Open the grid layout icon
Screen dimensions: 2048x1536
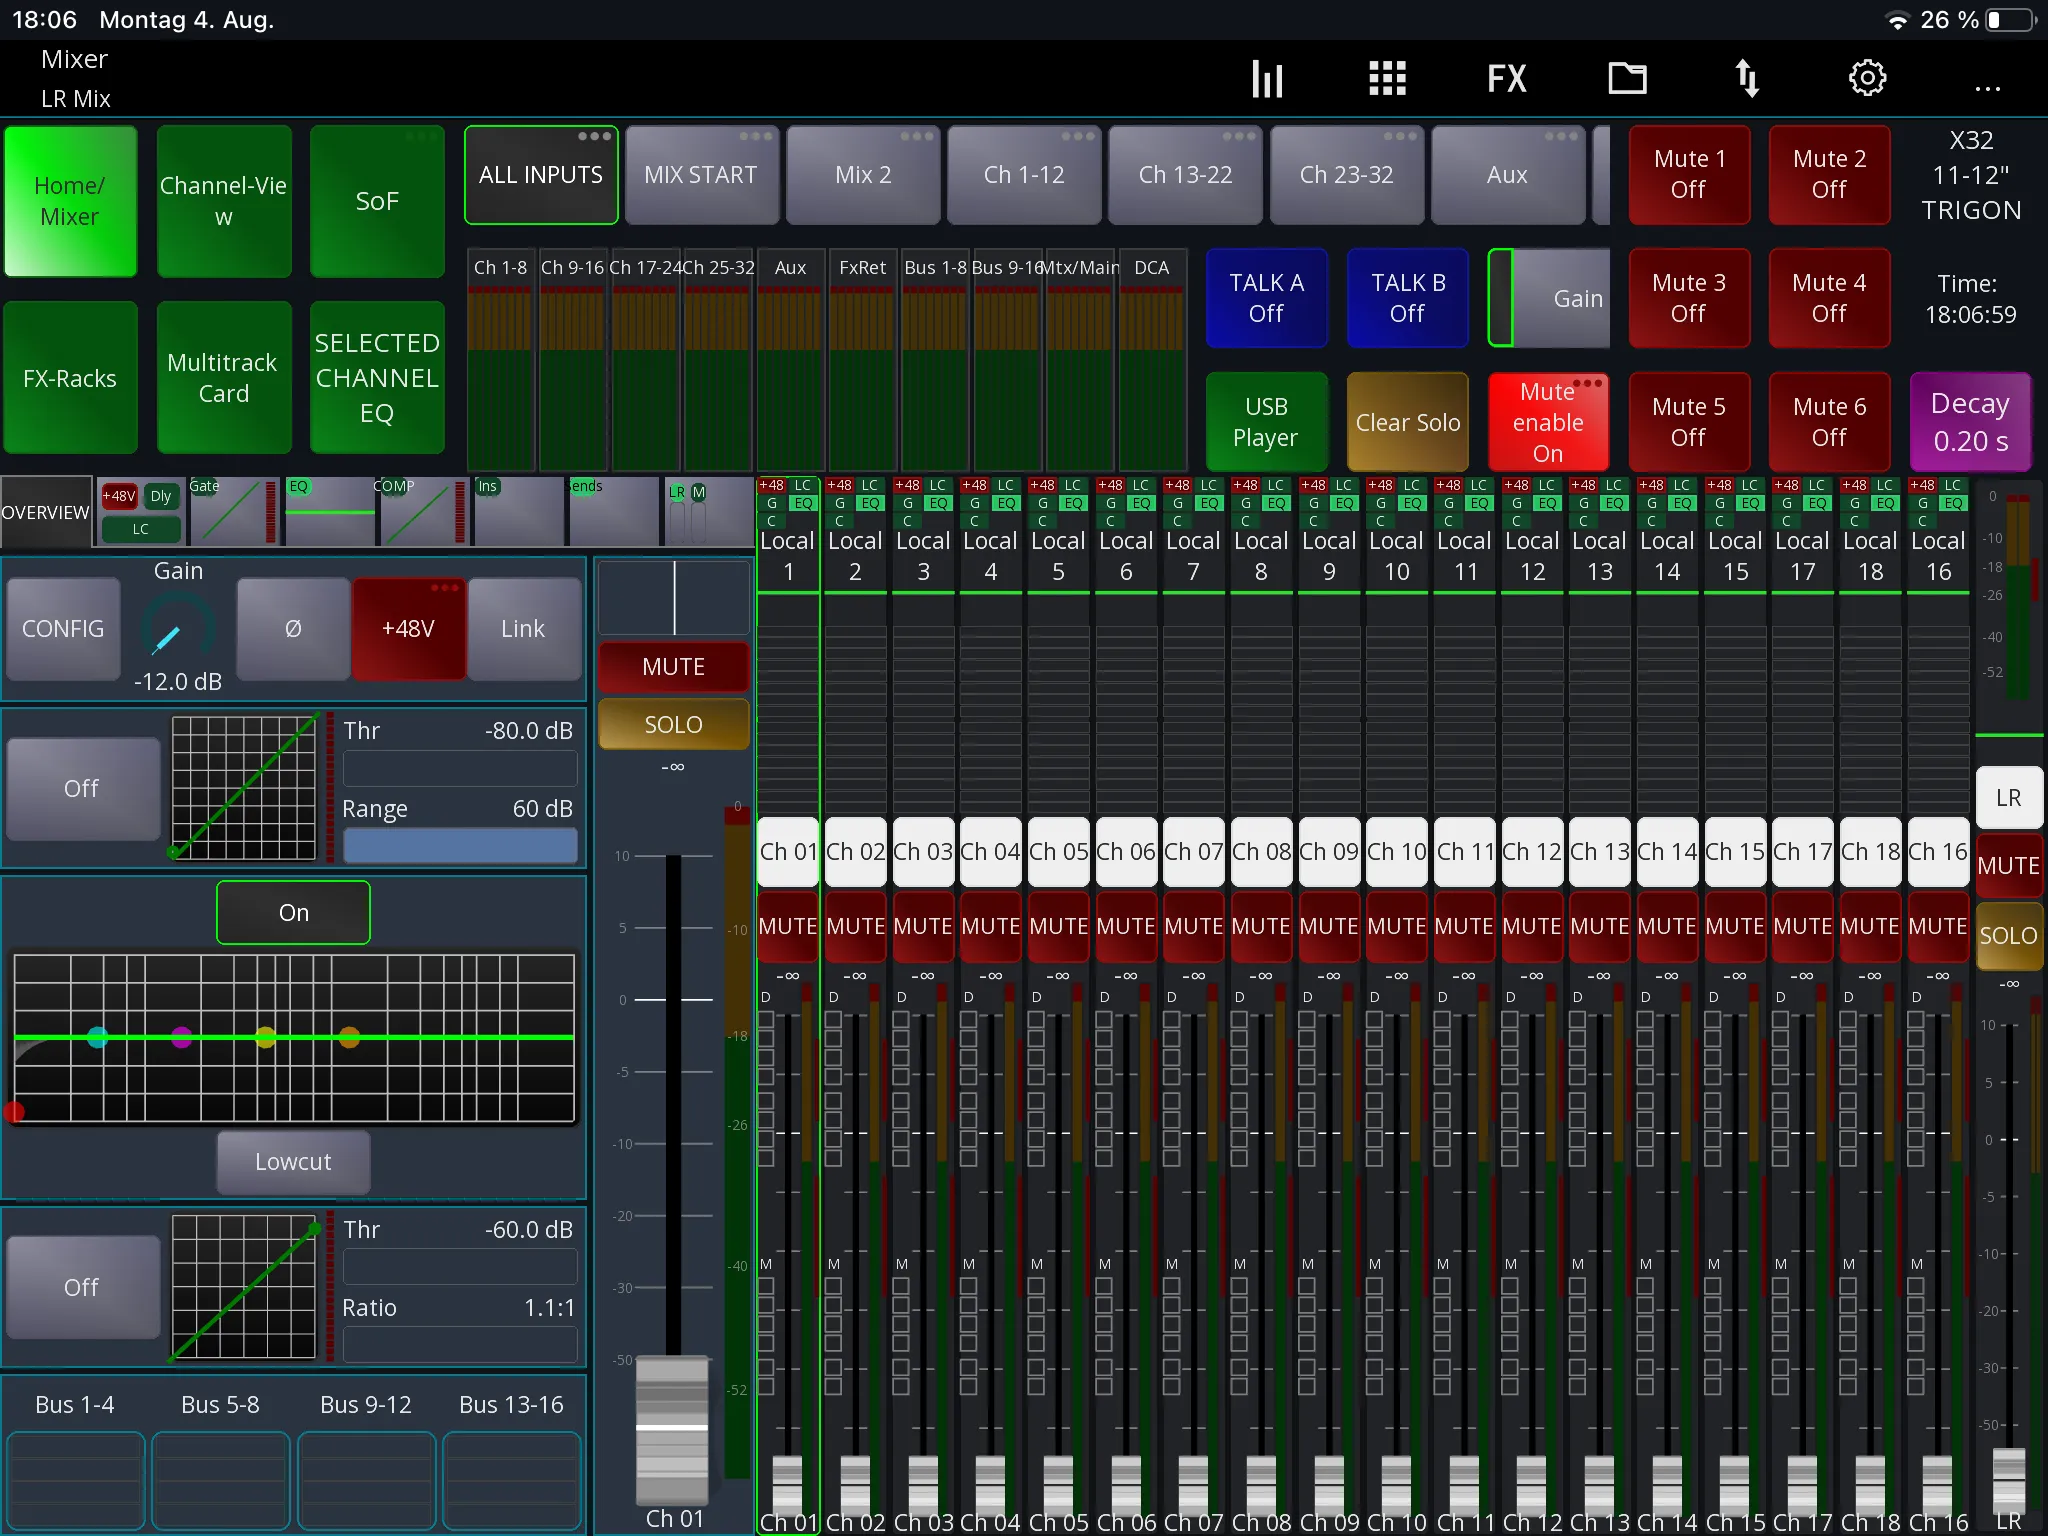click(x=1387, y=78)
